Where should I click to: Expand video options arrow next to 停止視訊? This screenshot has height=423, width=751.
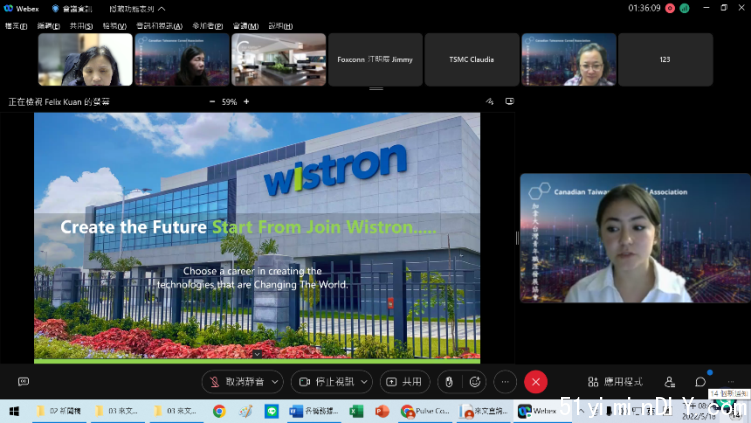(x=364, y=382)
